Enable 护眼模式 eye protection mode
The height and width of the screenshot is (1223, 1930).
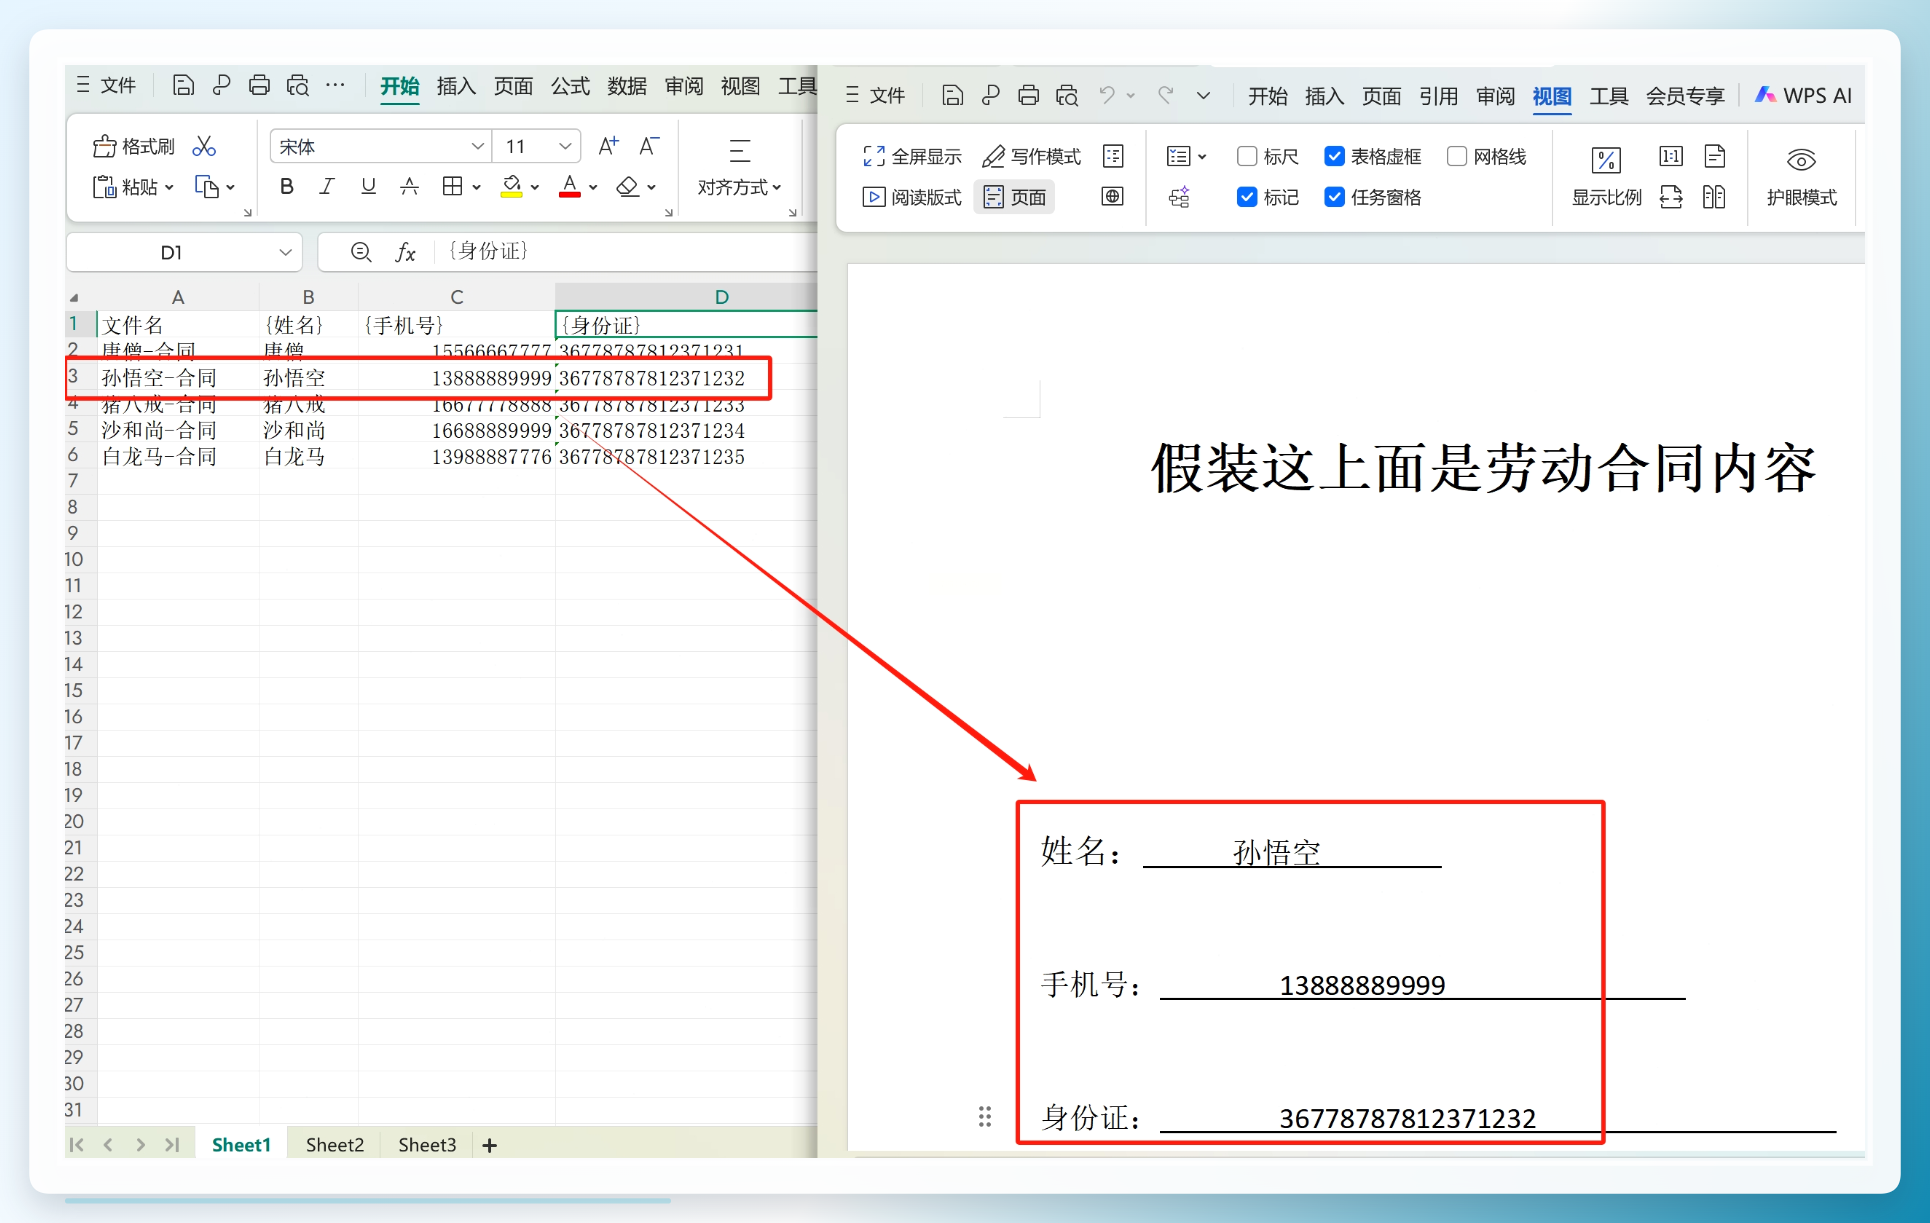coord(1801,176)
